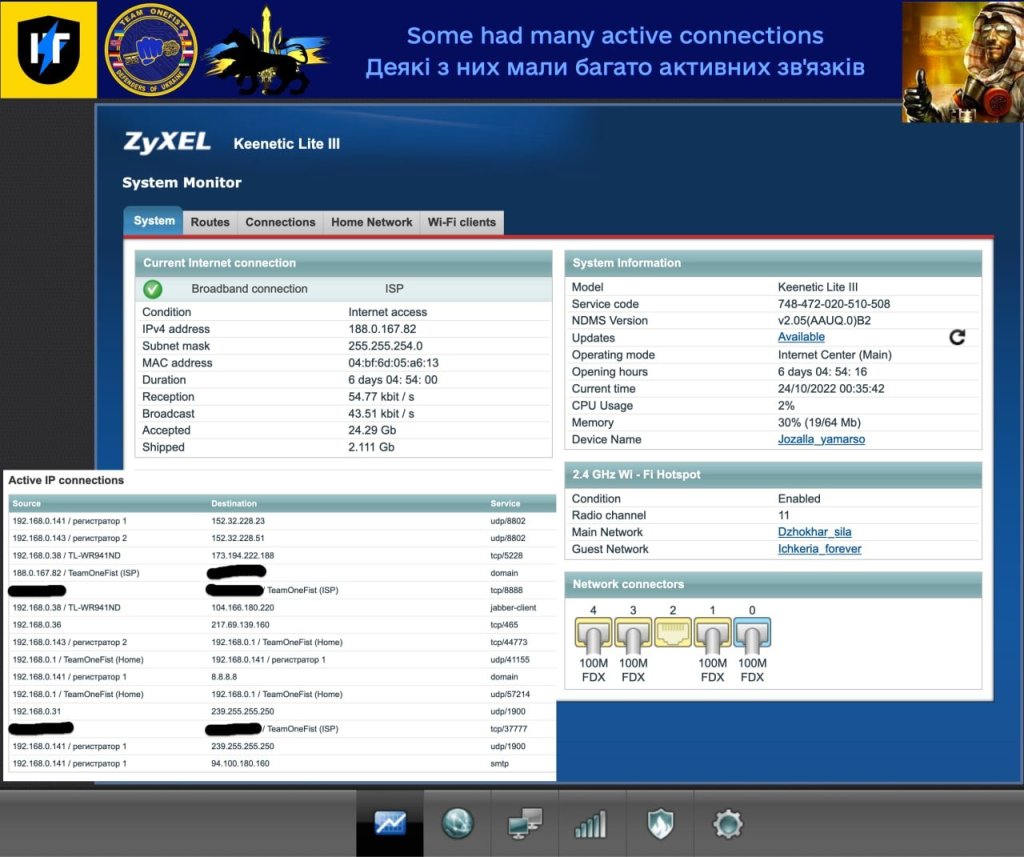This screenshot has width=1024, height=857.
Task: Open the Internet globe icon
Action: pos(457,823)
